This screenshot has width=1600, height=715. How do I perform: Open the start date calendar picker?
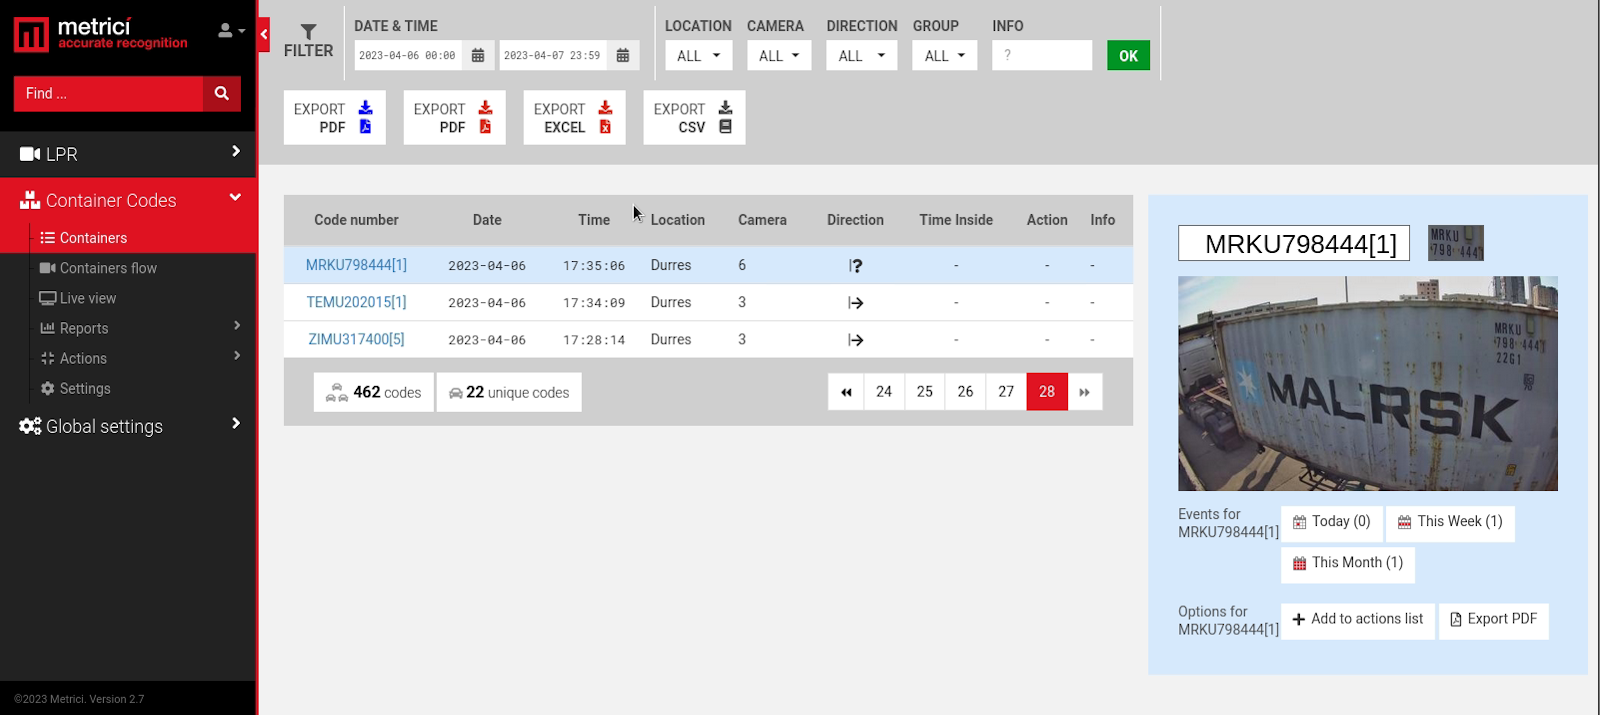[x=478, y=56]
